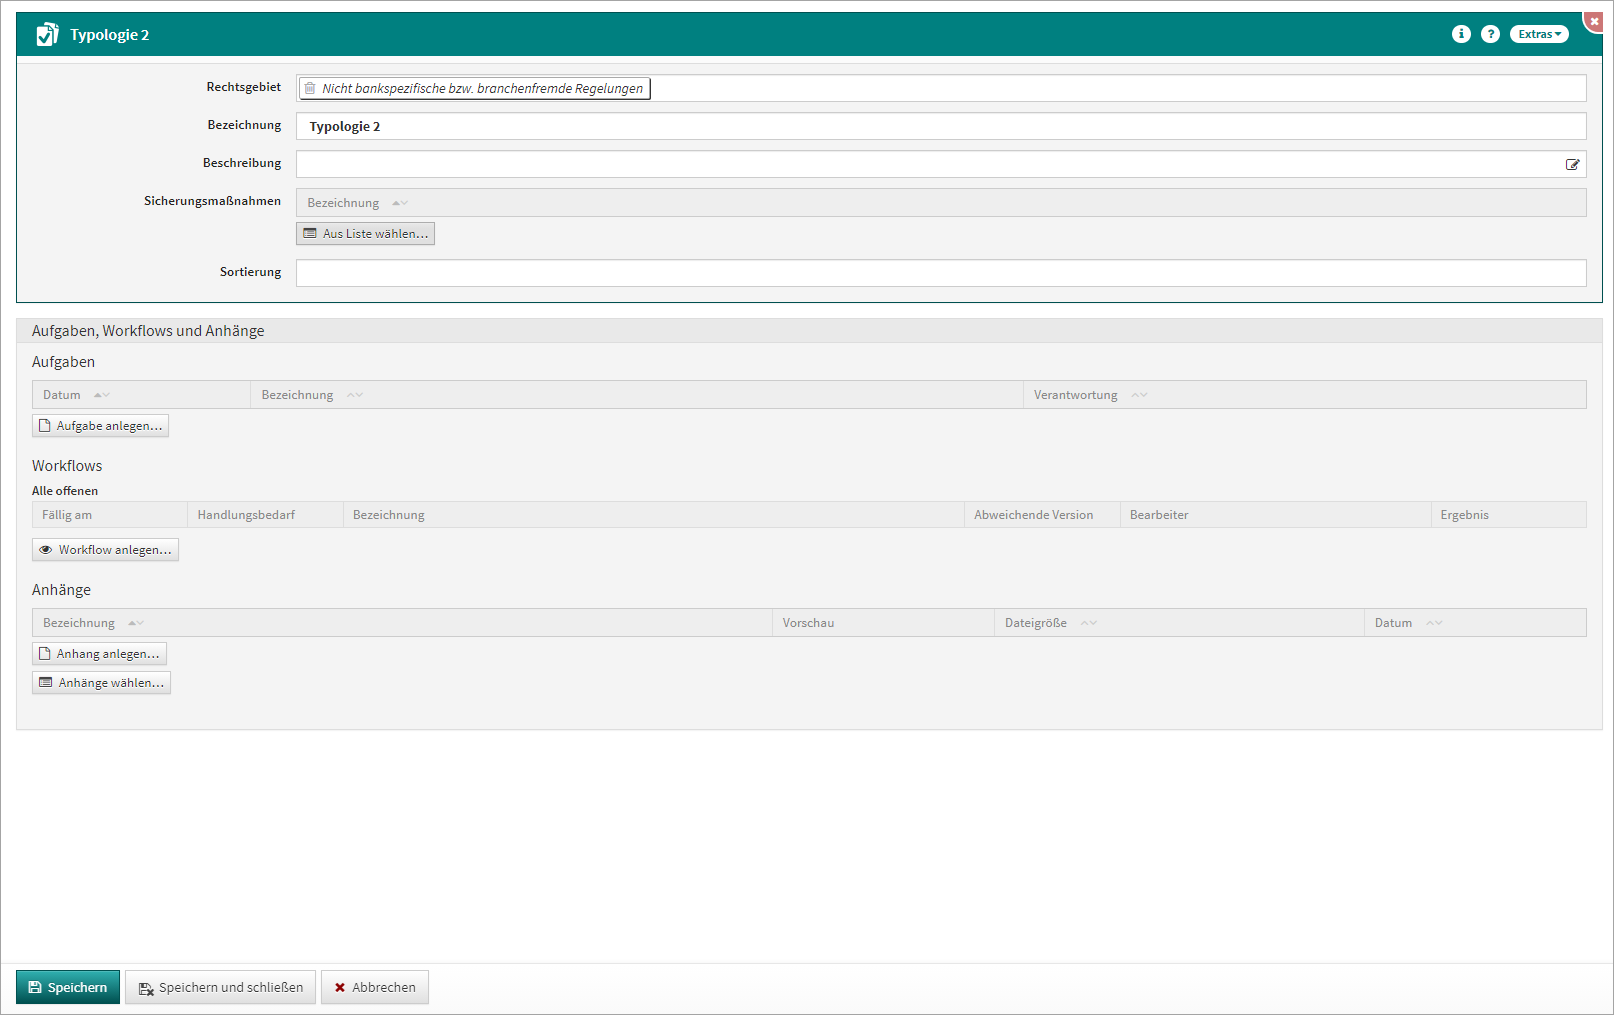Screen dimensions: 1614x1015
Task: Click the edit icon in Beschreibung field
Action: coord(1572,164)
